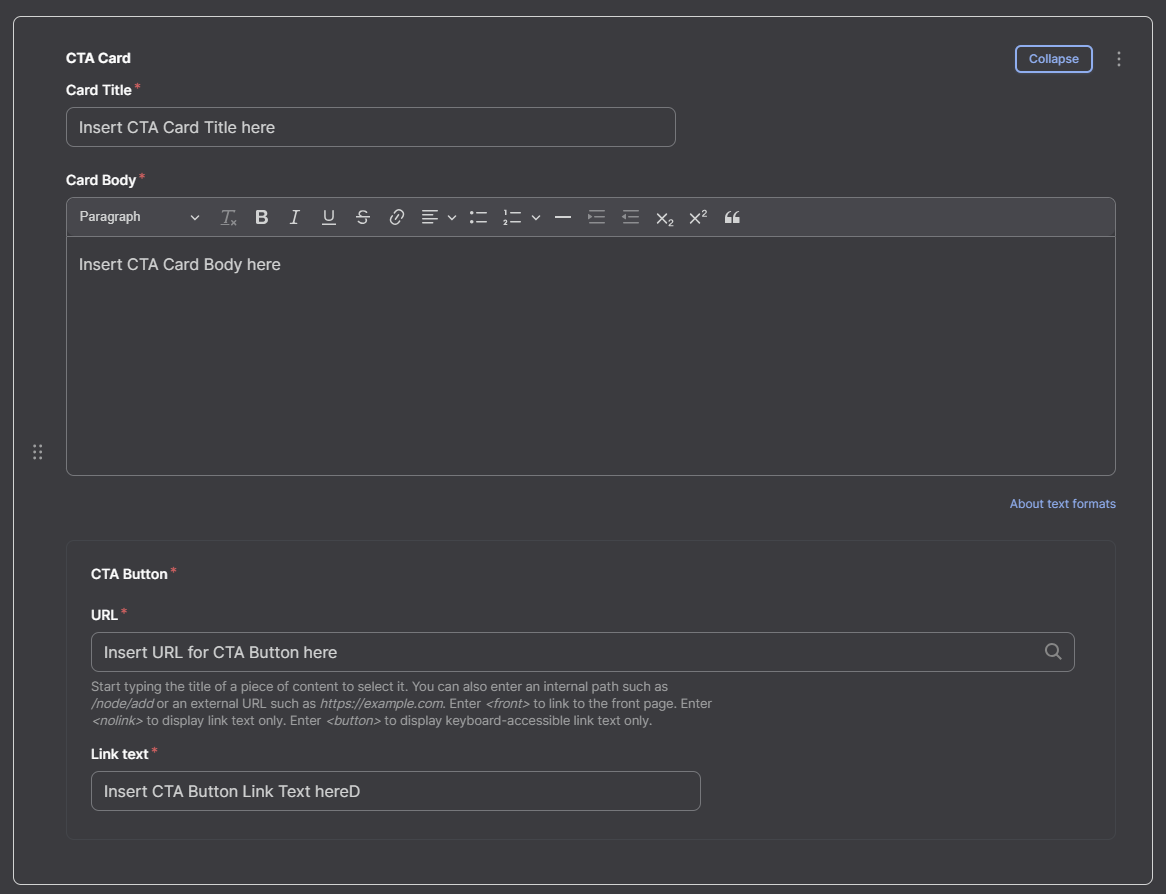Click the Card Body label
The height and width of the screenshot is (894, 1166).
101,180
